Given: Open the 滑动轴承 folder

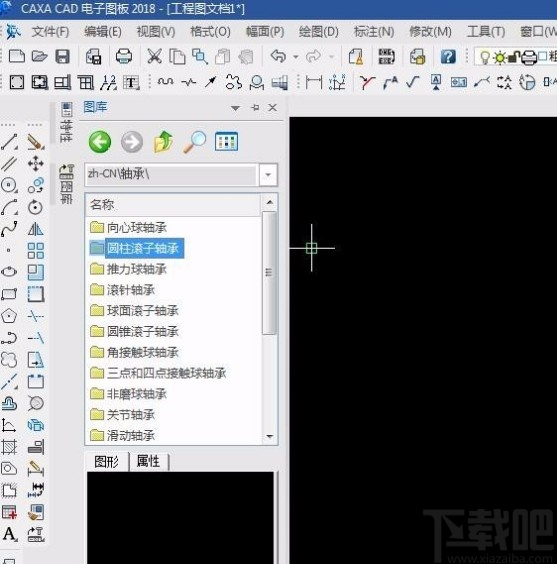Looking at the screenshot, I should click(122, 436).
